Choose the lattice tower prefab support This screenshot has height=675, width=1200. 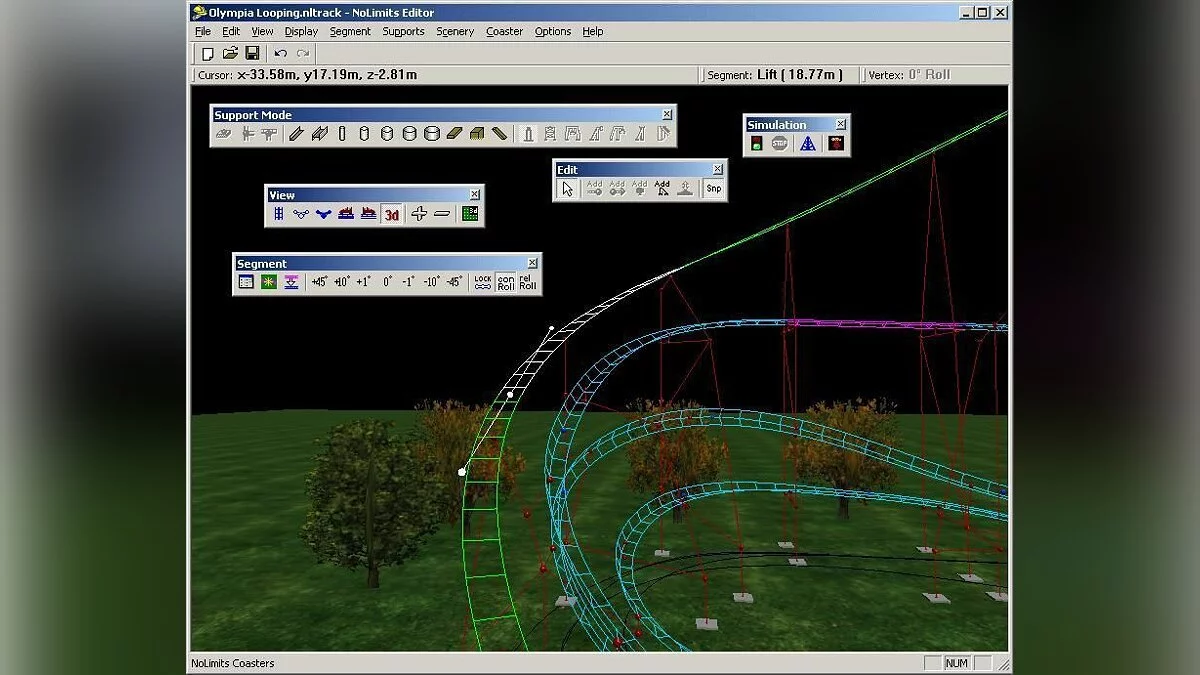click(551, 133)
